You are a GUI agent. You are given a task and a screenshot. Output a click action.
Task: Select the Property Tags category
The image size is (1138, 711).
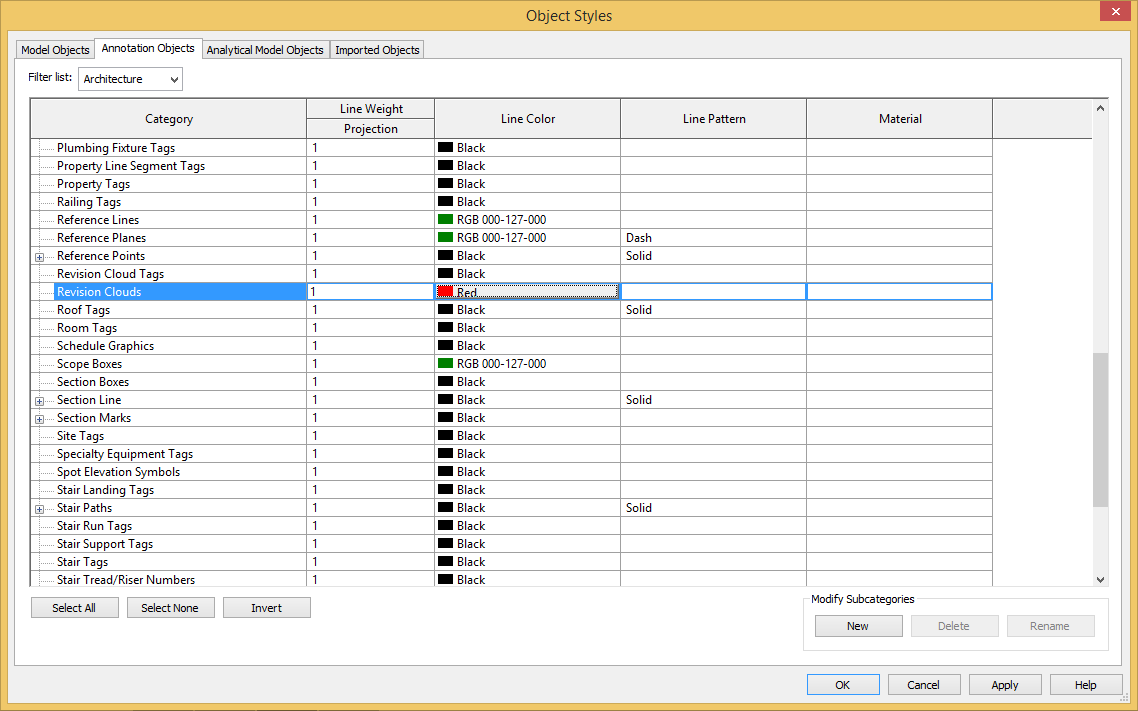tap(94, 184)
